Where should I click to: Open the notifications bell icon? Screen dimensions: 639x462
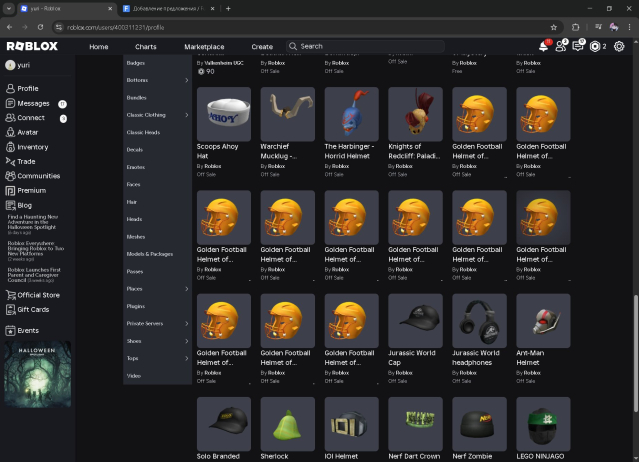click(x=543, y=46)
